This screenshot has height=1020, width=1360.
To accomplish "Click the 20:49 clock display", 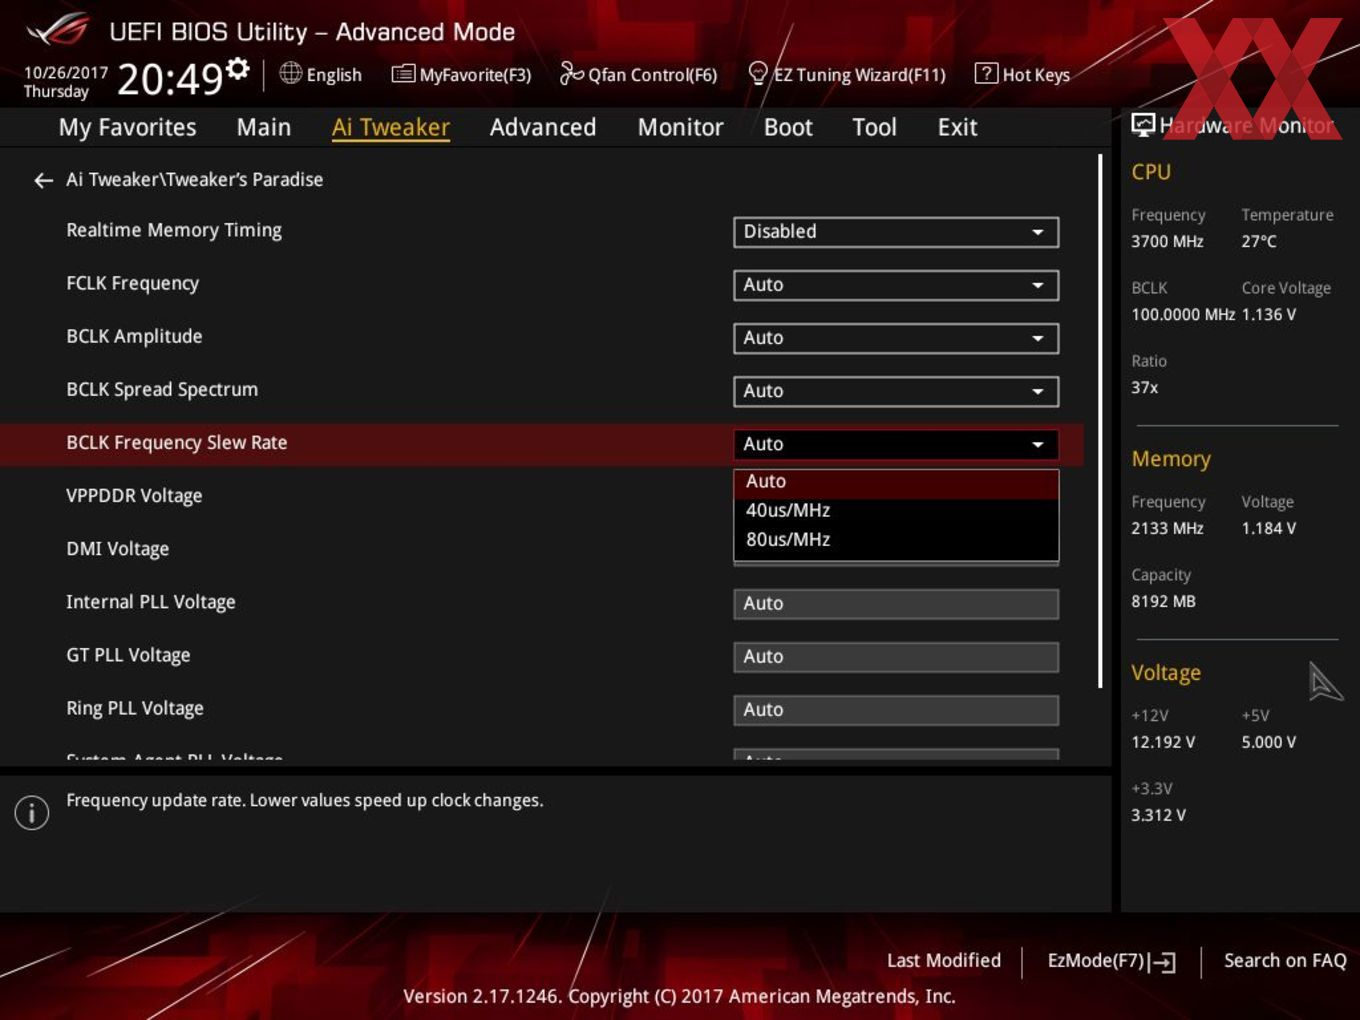I will coord(170,79).
